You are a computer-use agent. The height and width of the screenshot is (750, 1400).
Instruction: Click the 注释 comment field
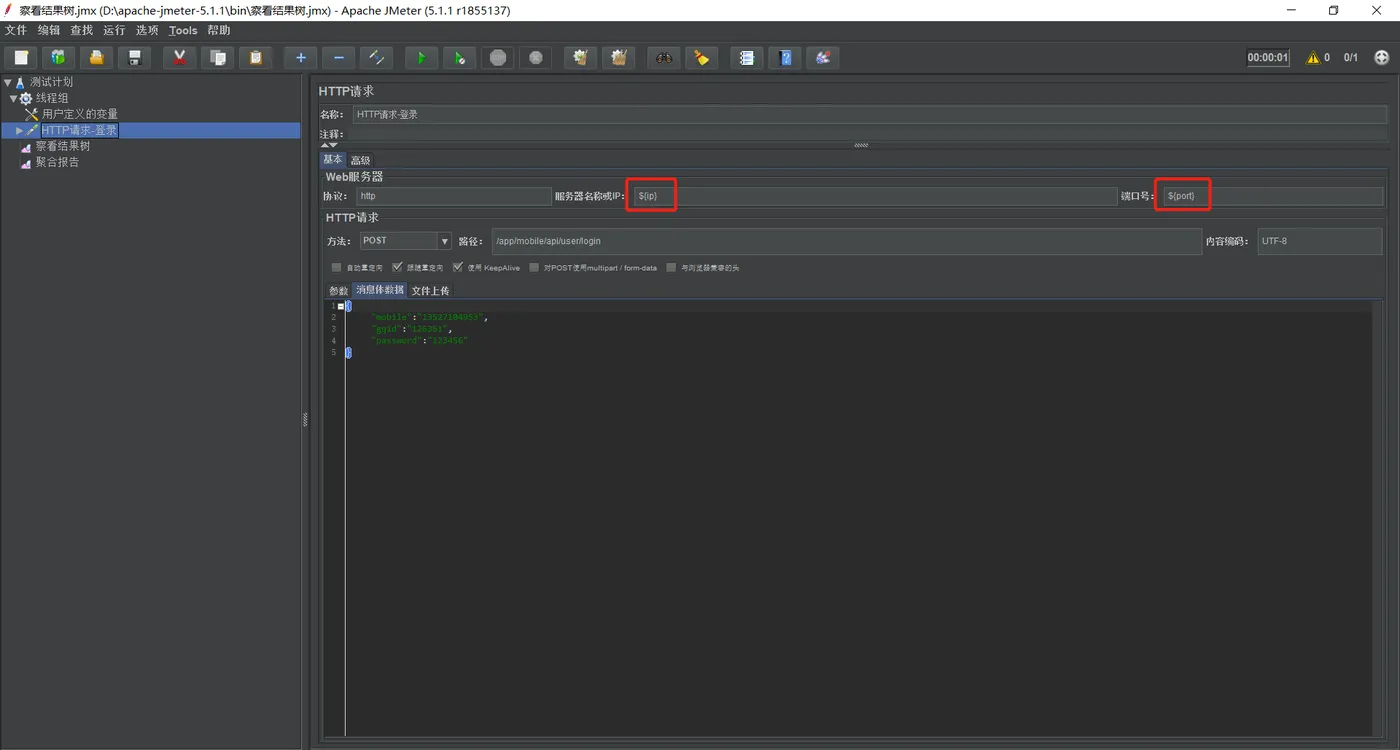(x=869, y=134)
